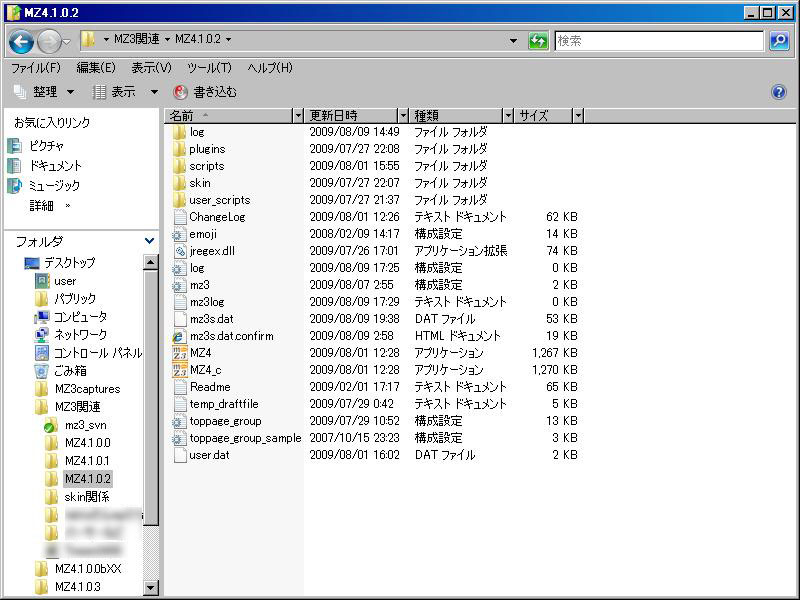Click the search input field
Image resolution: width=800 pixels, height=600 pixels.
coord(658,41)
